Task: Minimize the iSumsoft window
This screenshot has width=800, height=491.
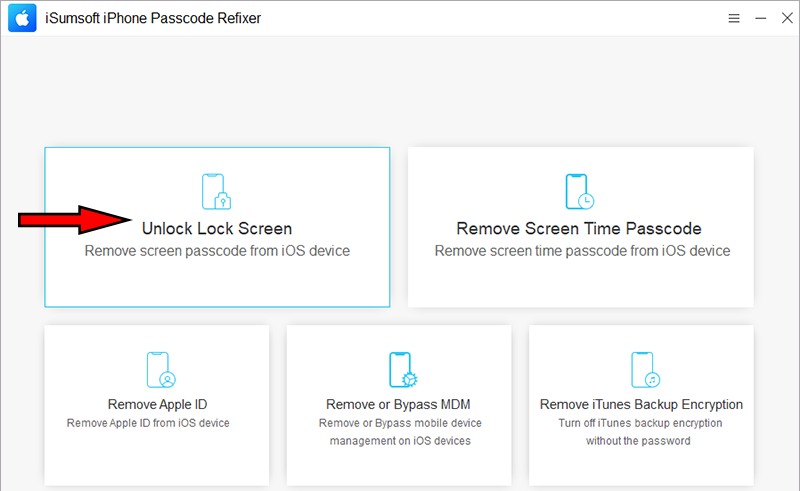Action: (760, 19)
